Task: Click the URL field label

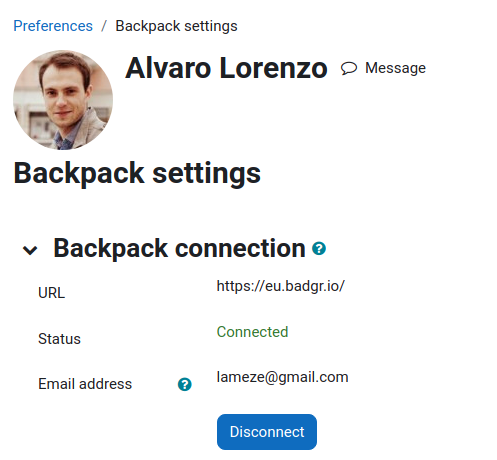Action: pos(52,293)
